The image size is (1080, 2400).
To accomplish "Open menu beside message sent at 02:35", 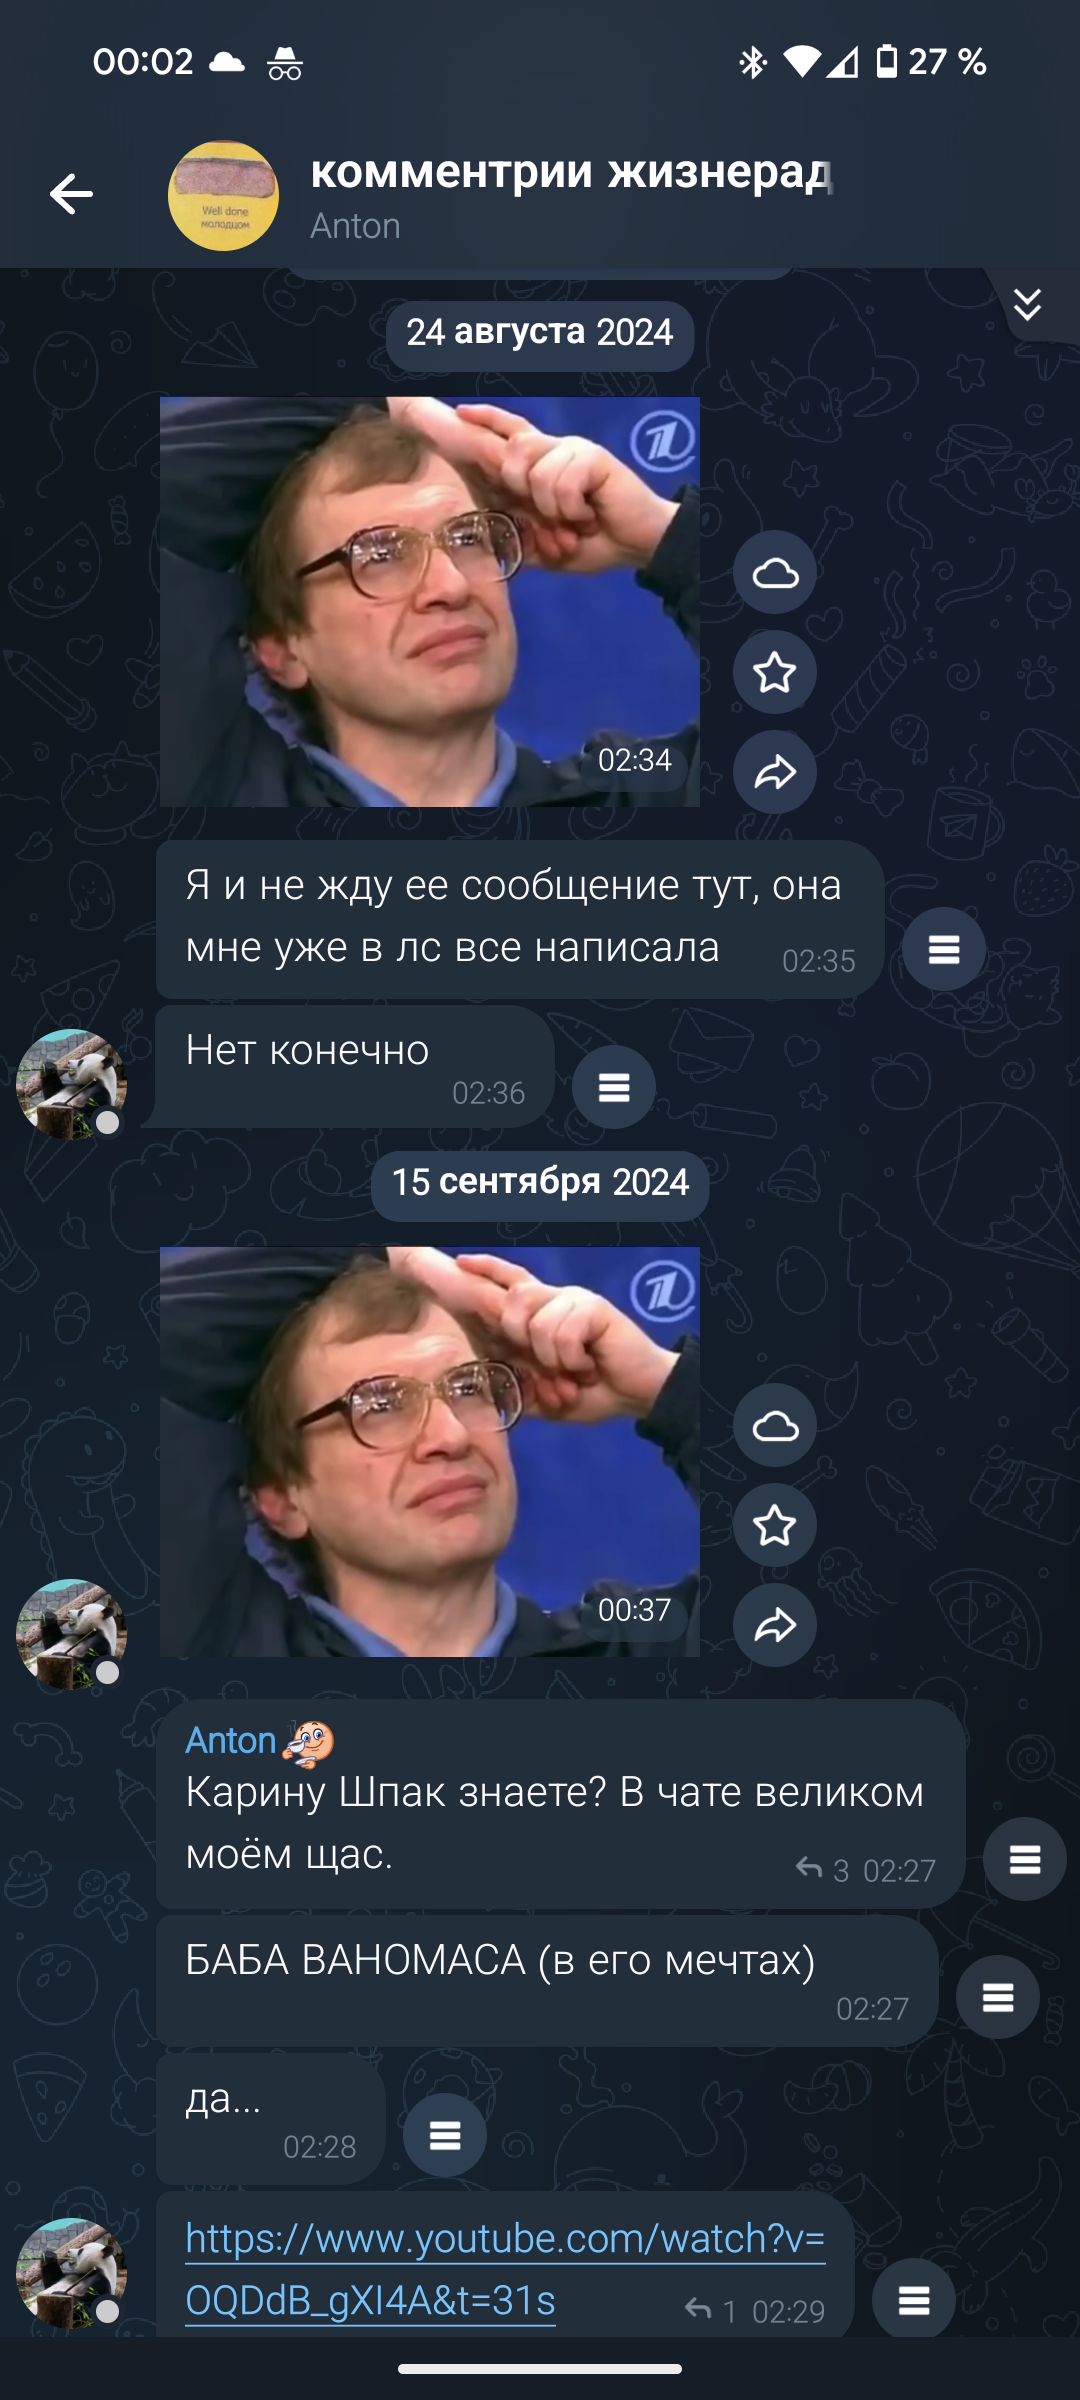I will point(944,949).
